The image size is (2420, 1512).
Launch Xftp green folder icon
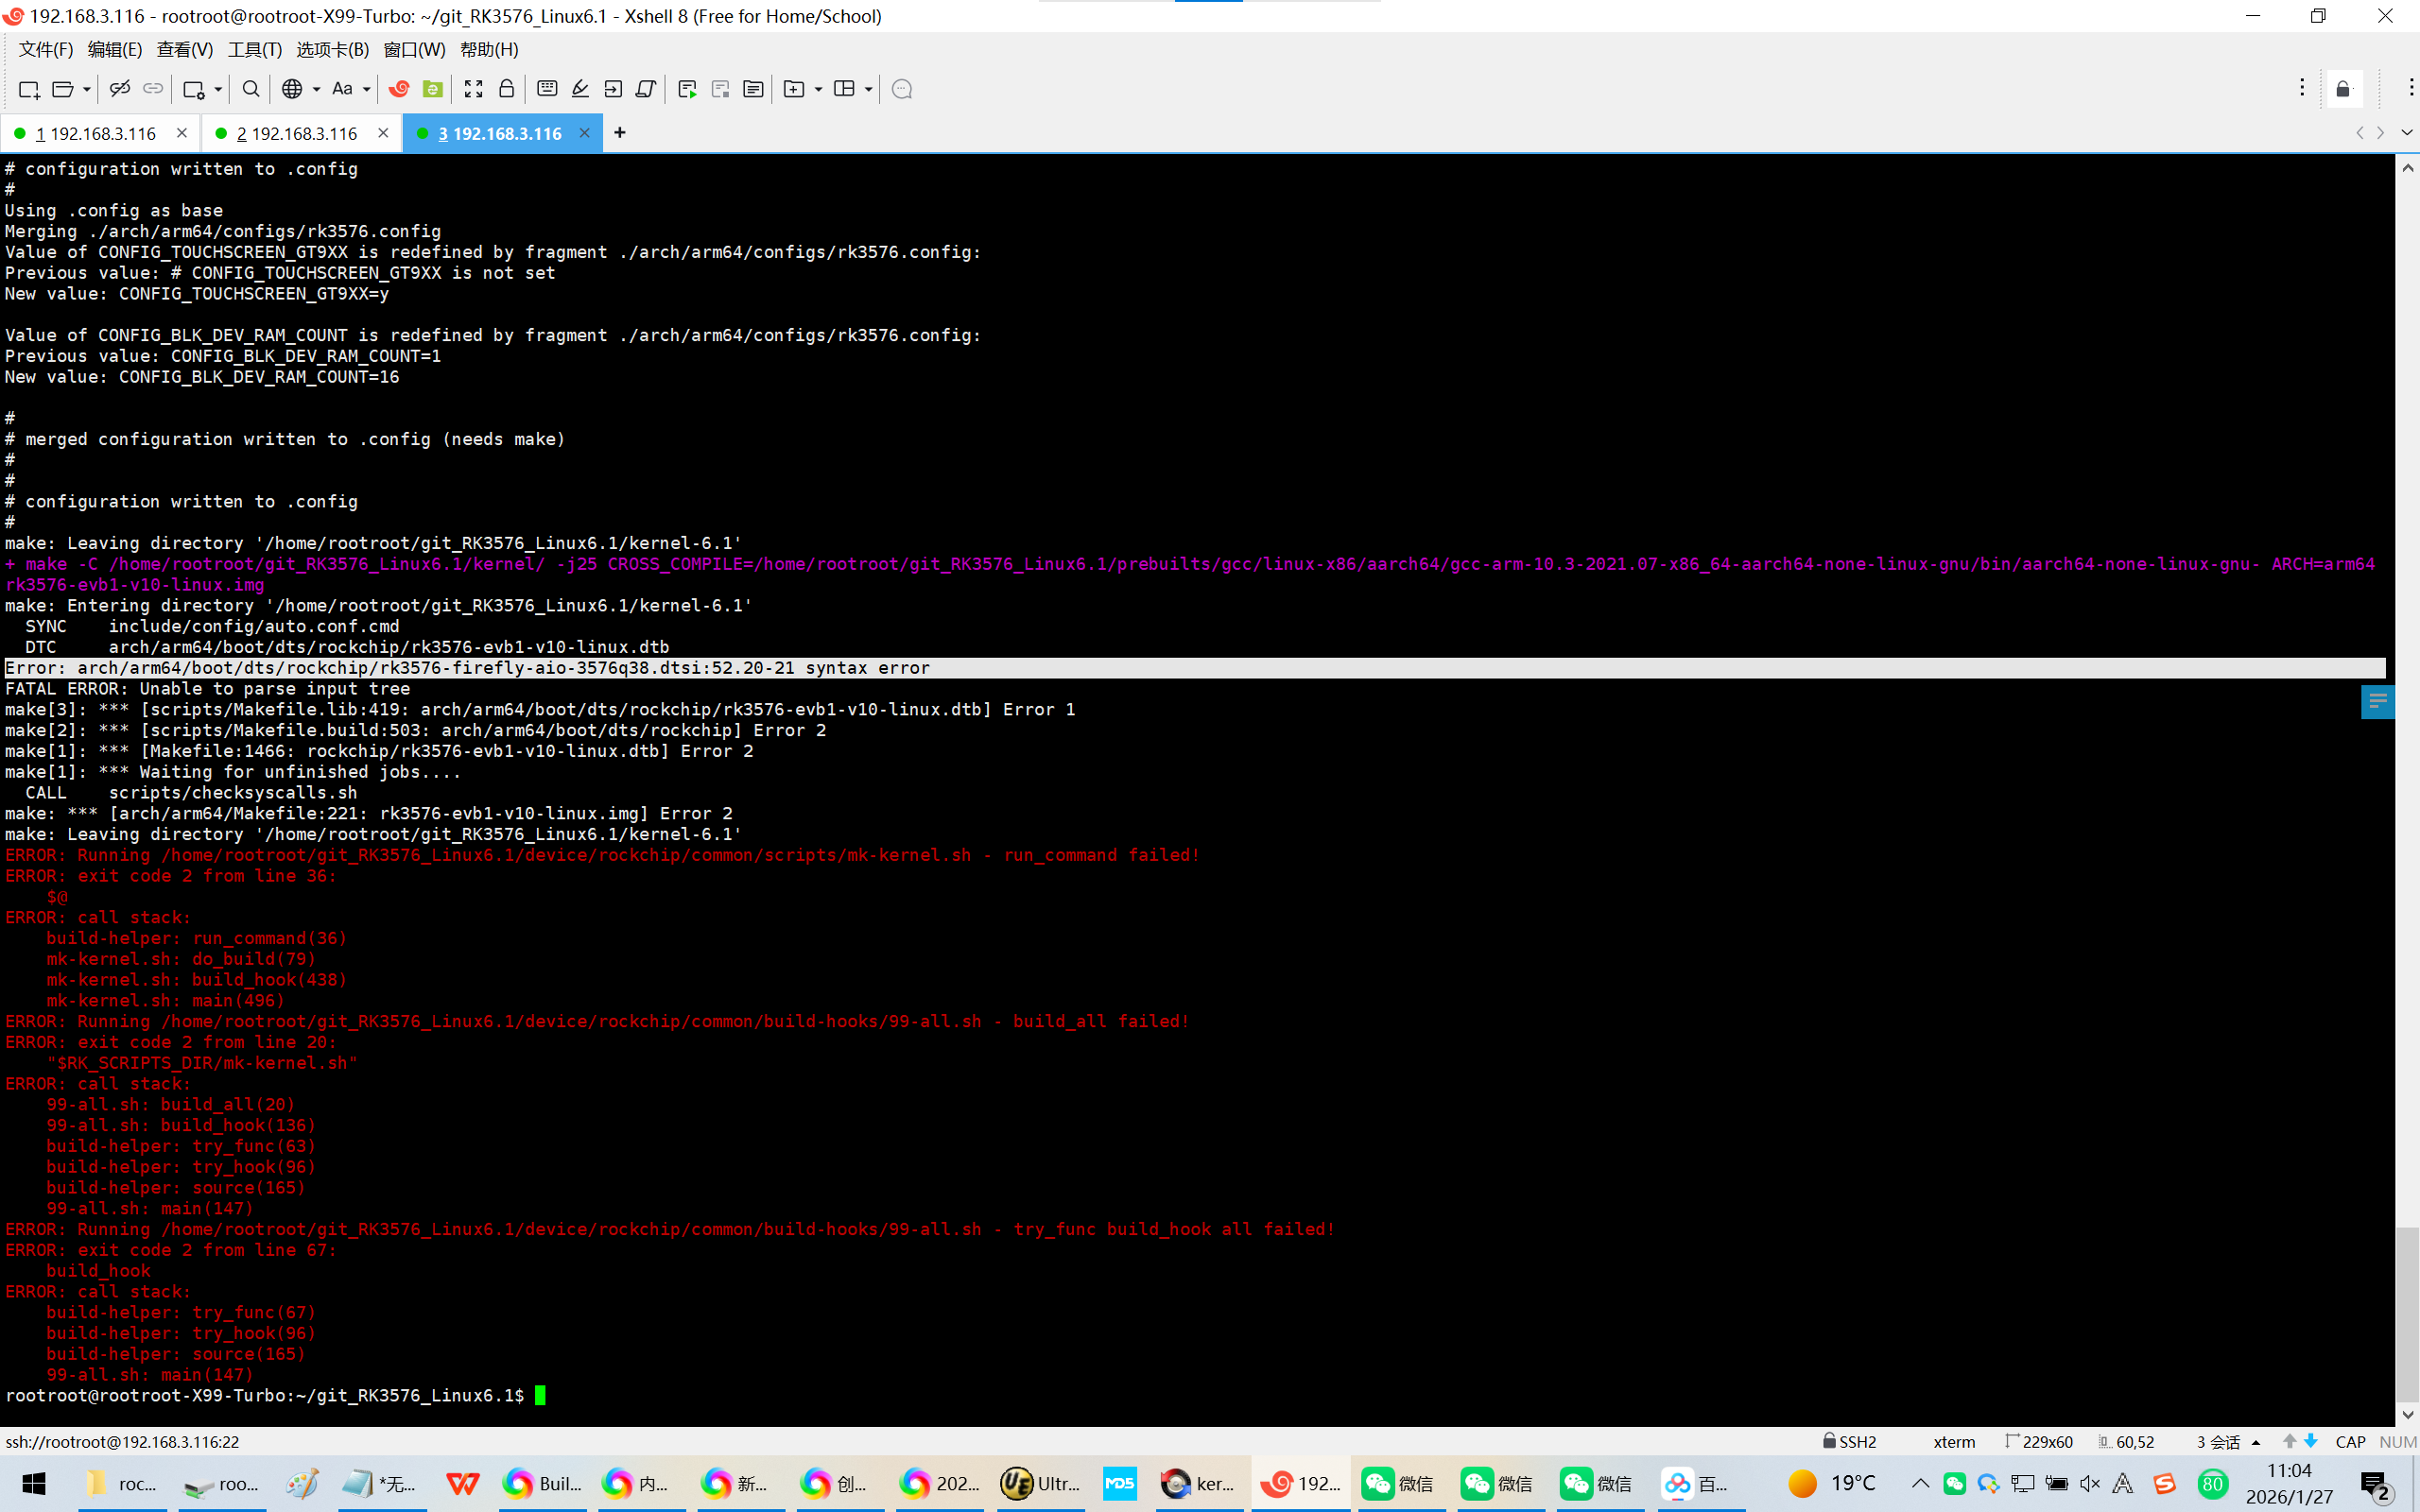point(433,89)
